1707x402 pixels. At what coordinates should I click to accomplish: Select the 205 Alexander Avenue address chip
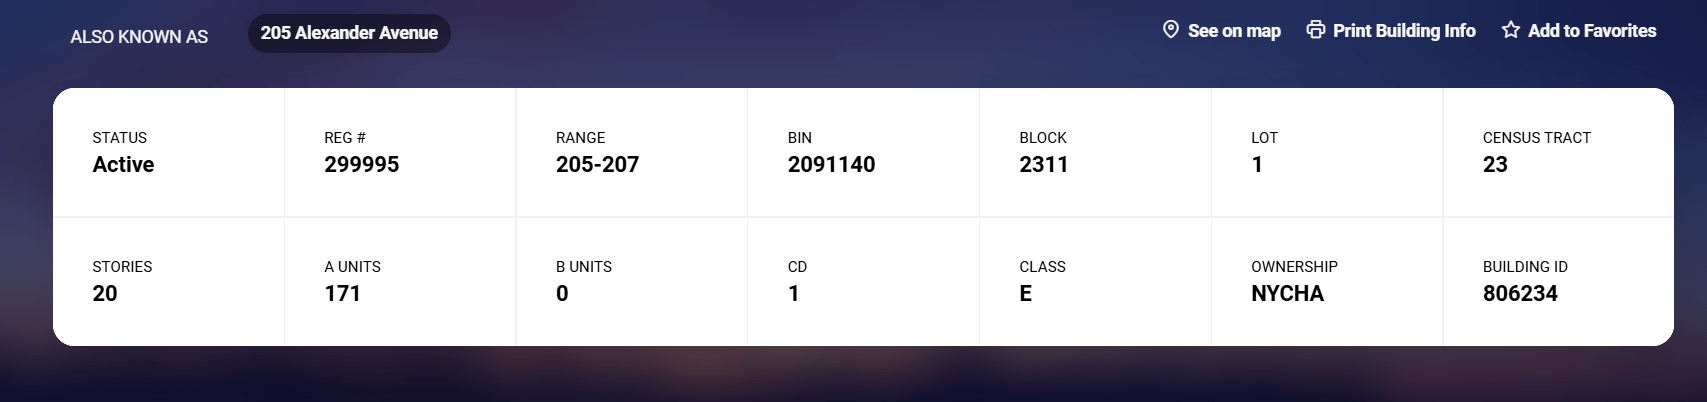[x=349, y=33]
